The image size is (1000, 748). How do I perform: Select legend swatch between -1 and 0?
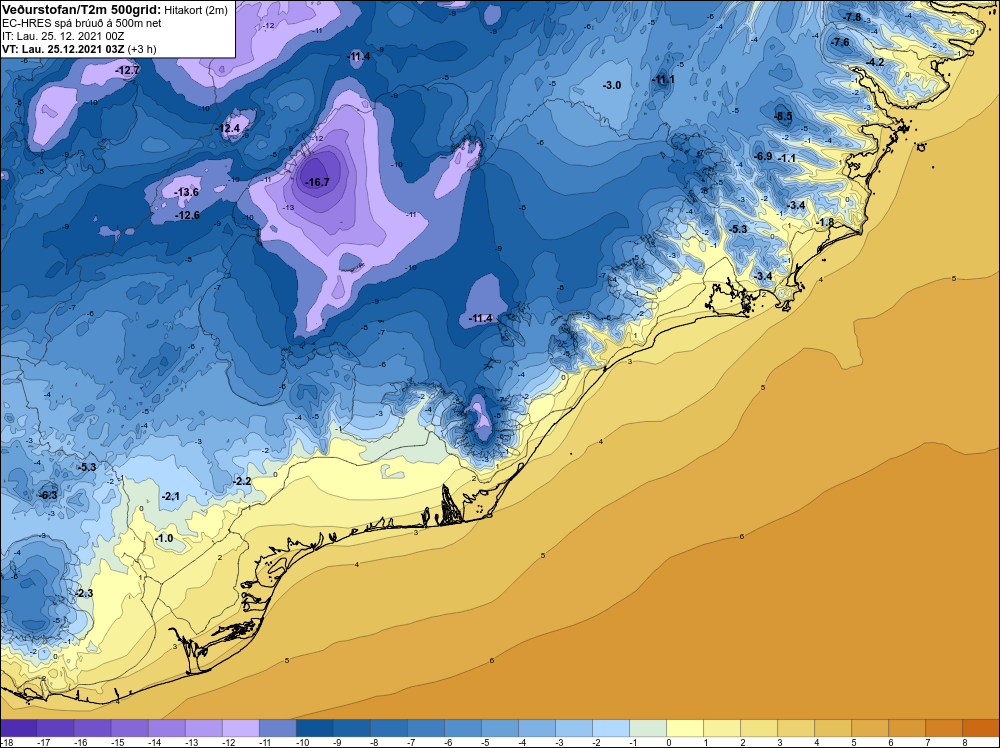648,728
